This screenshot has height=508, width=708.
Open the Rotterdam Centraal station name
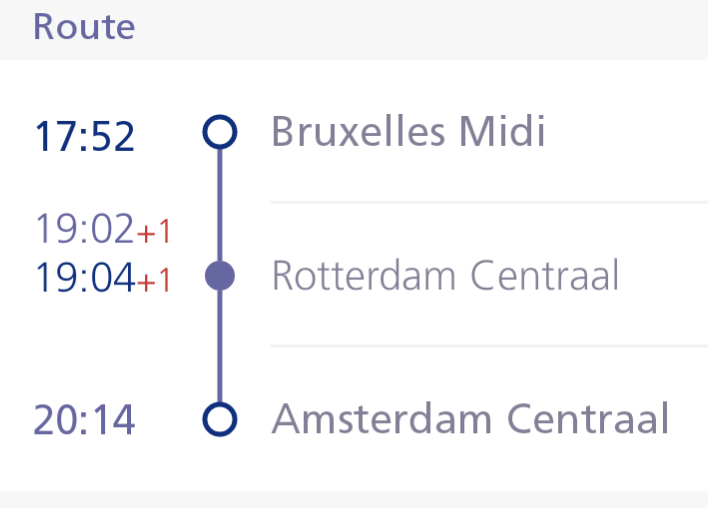click(x=445, y=275)
